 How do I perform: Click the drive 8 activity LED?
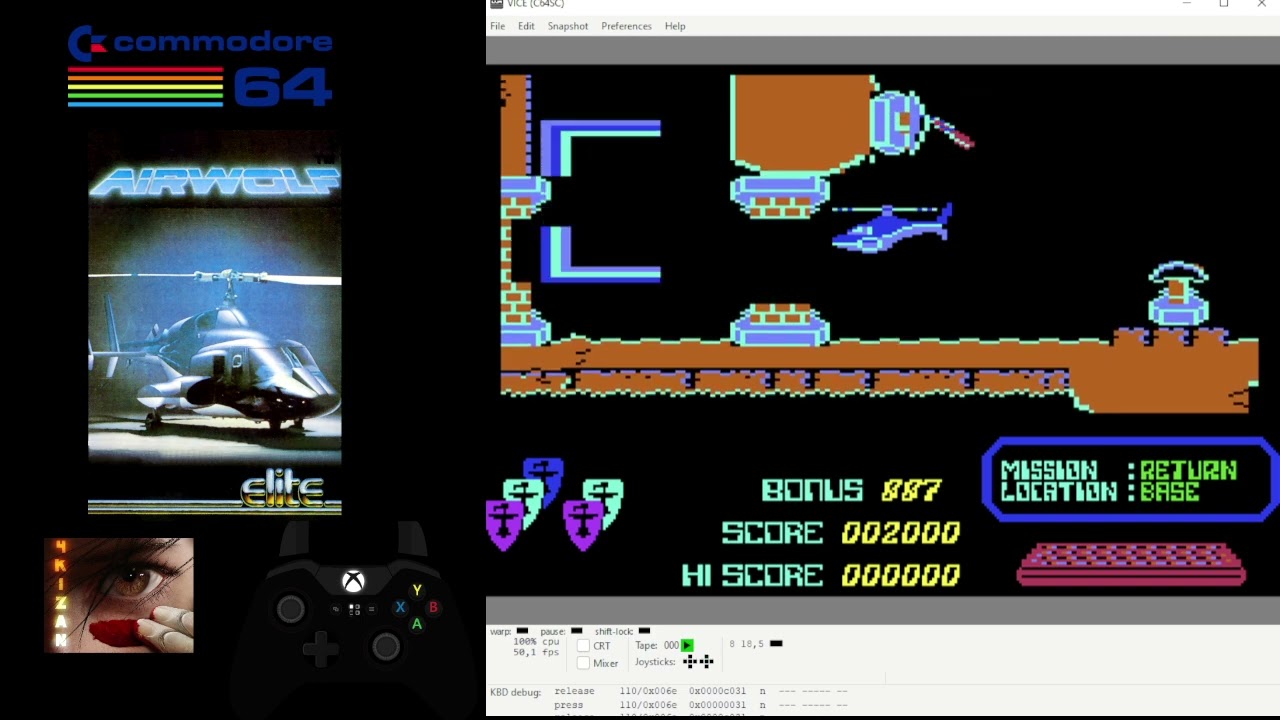click(x=776, y=644)
